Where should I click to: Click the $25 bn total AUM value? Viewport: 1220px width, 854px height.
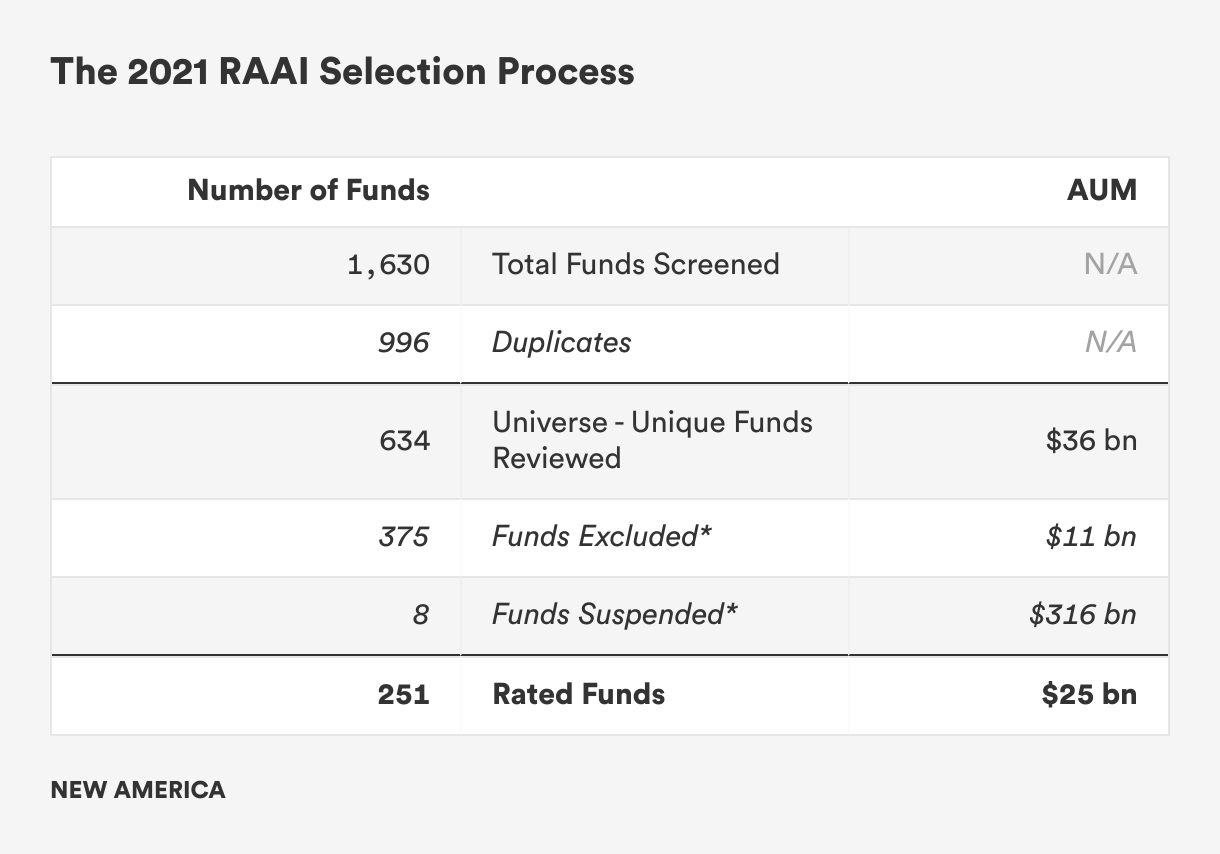(x=1089, y=694)
